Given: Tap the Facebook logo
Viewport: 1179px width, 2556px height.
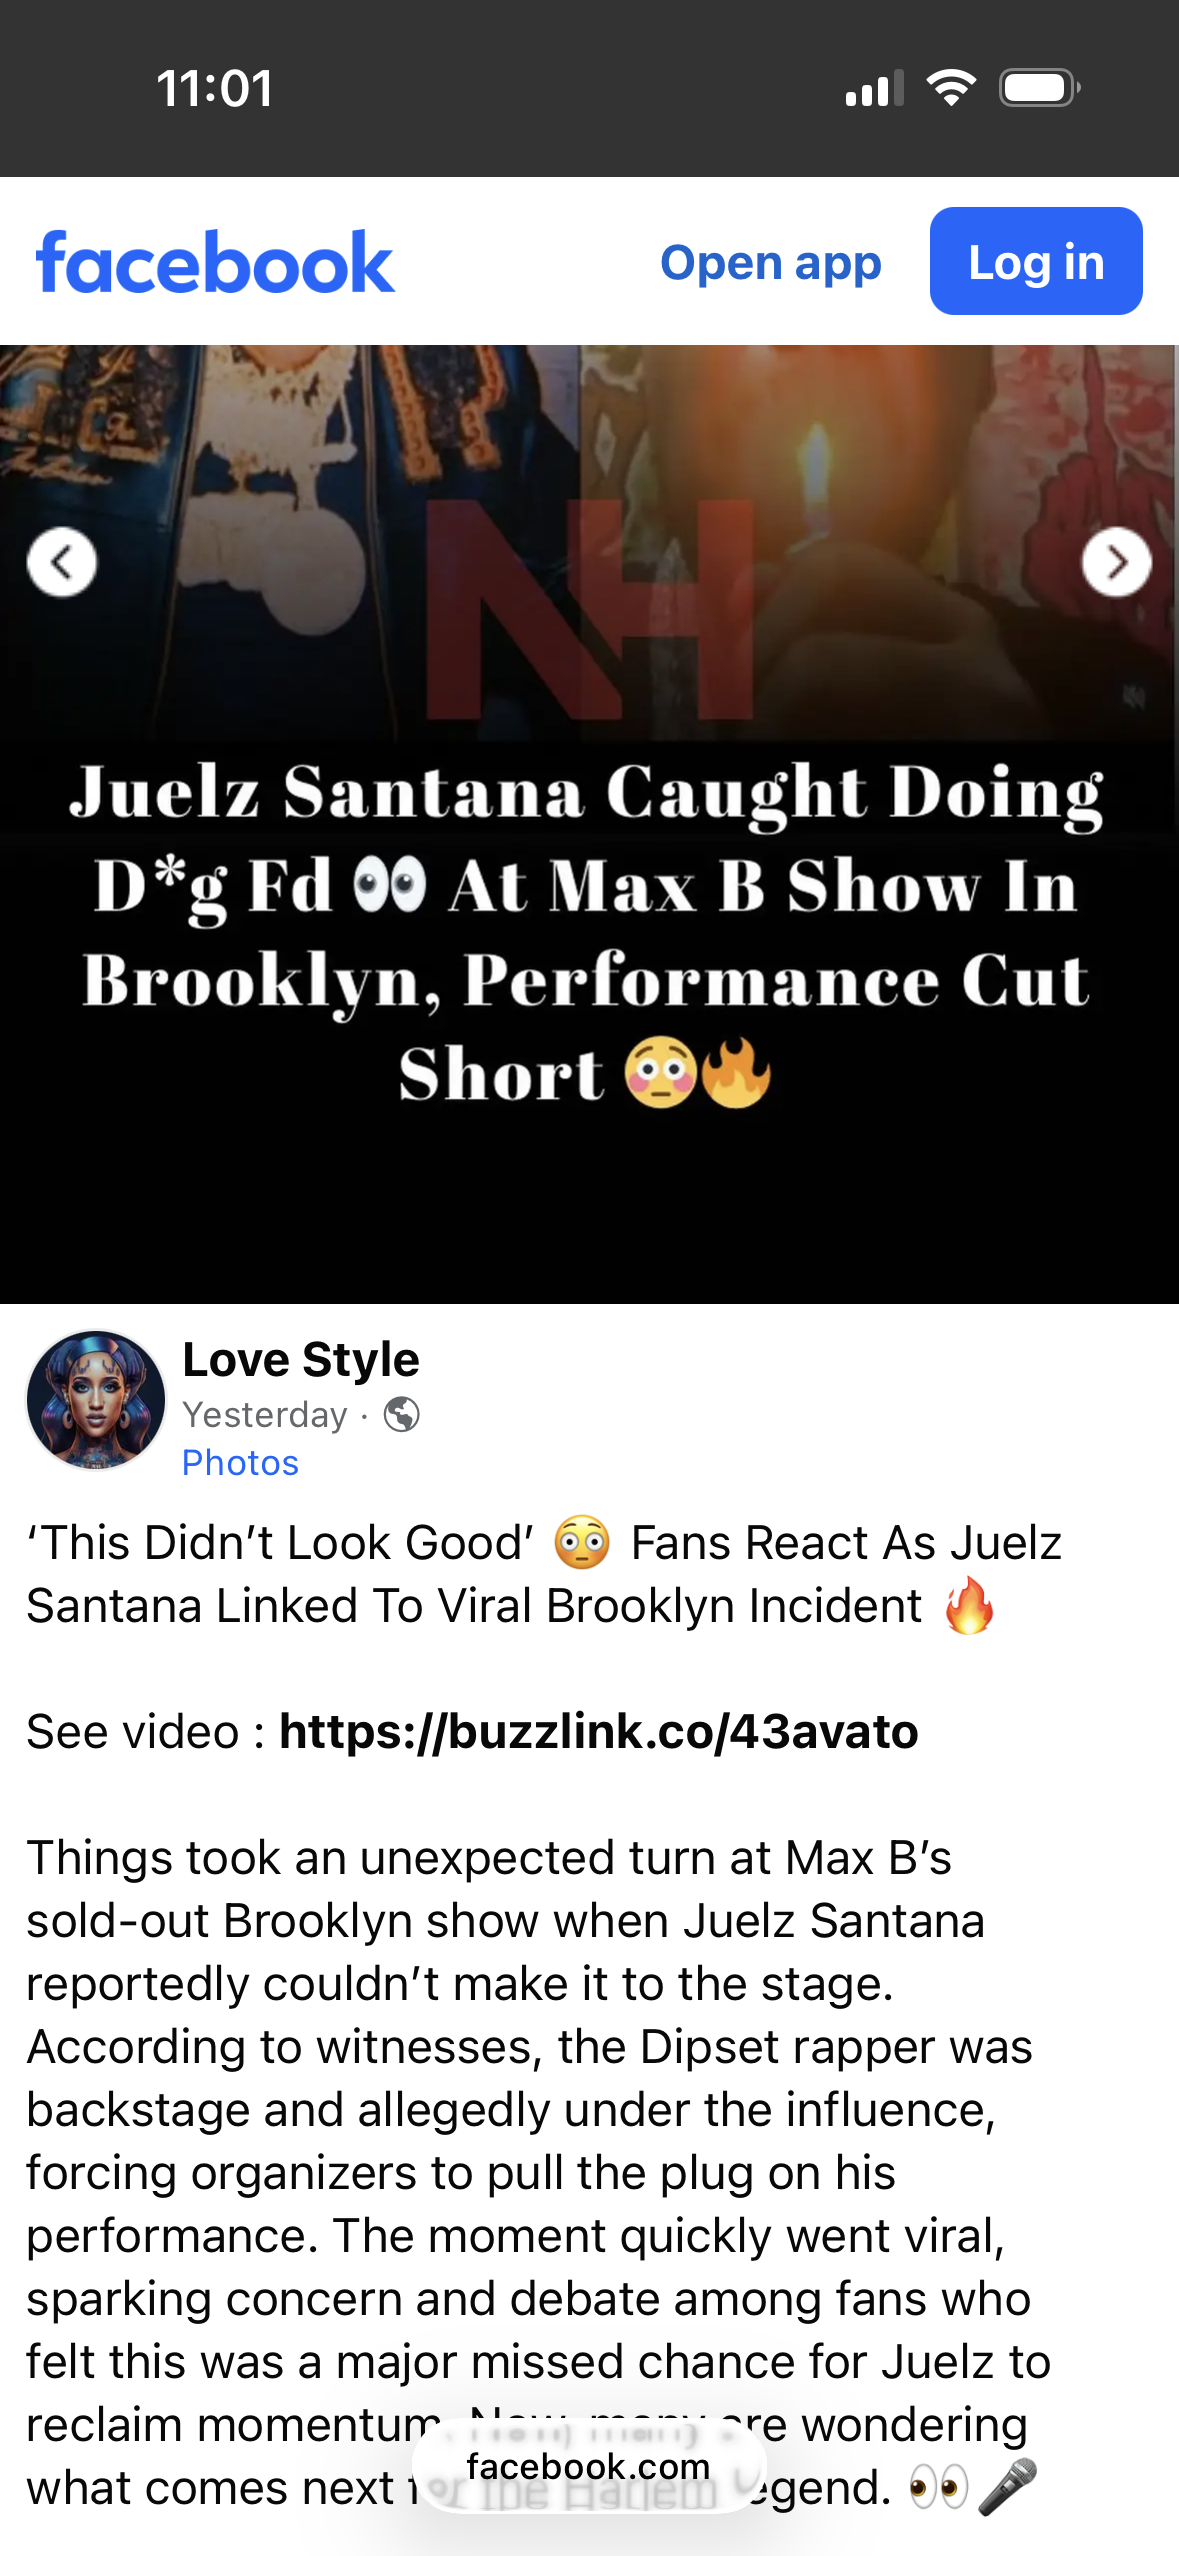Looking at the screenshot, I should click(215, 263).
